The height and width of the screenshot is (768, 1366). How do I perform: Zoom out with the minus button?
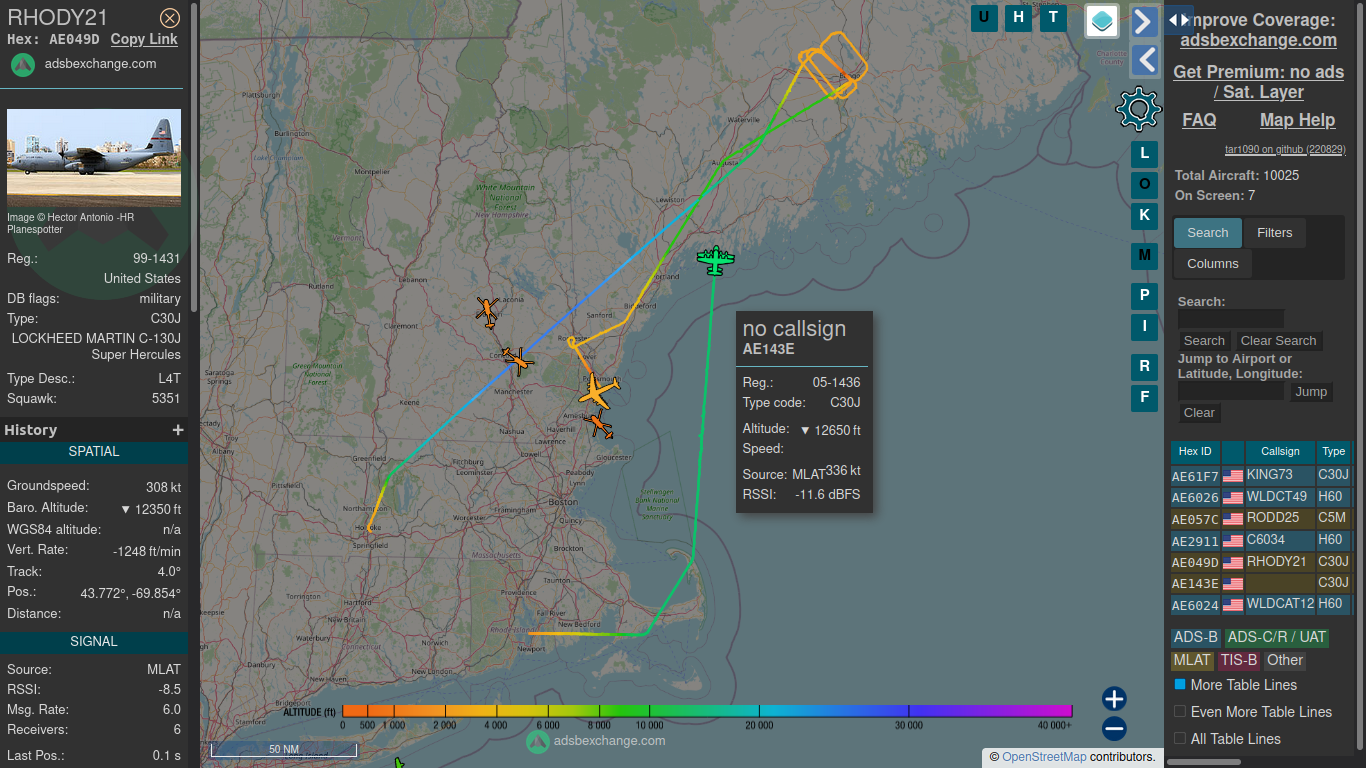coord(1114,728)
